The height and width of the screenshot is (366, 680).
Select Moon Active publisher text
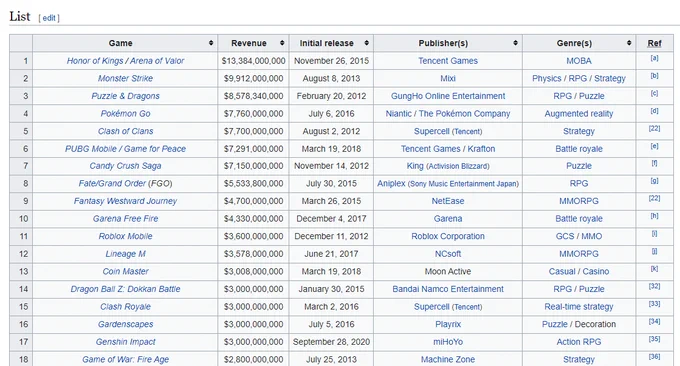[x=448, y=271]
